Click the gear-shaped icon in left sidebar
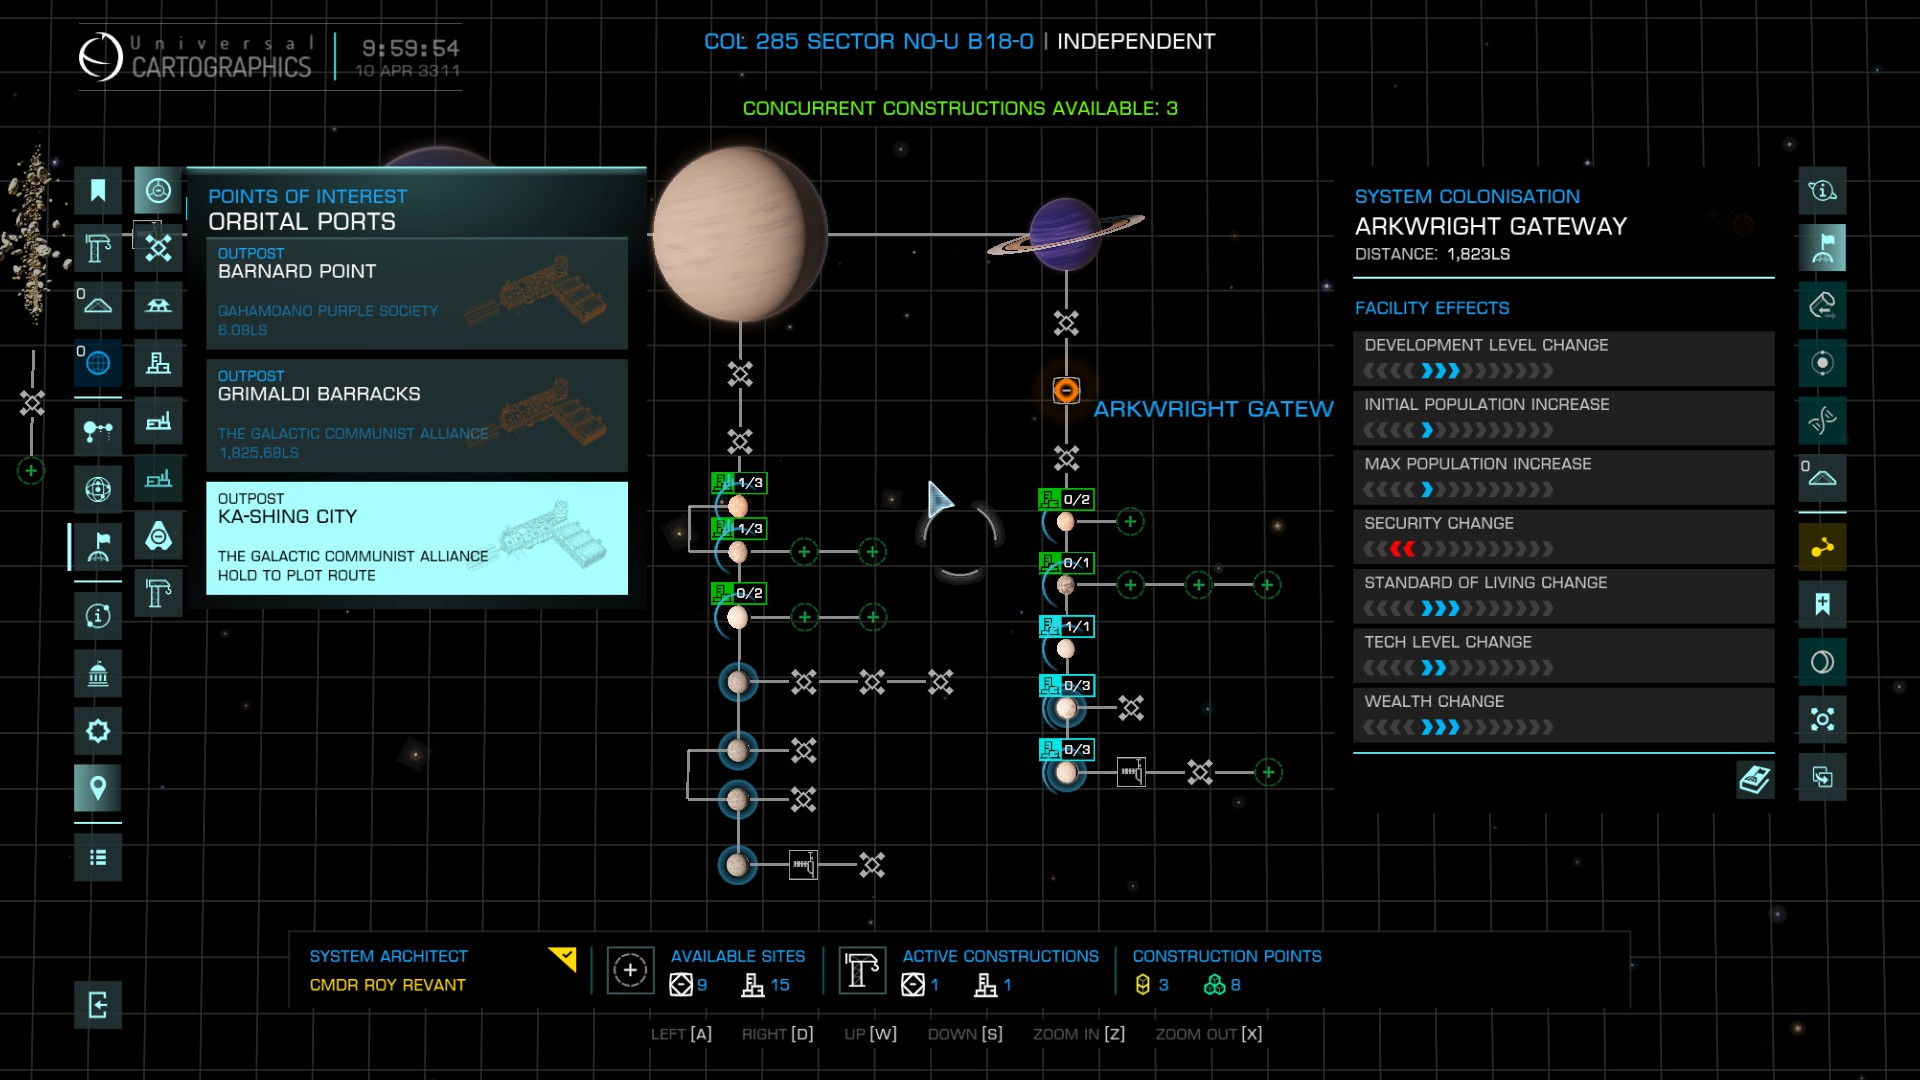The image size is (1920, 1080). click(98, 731)
